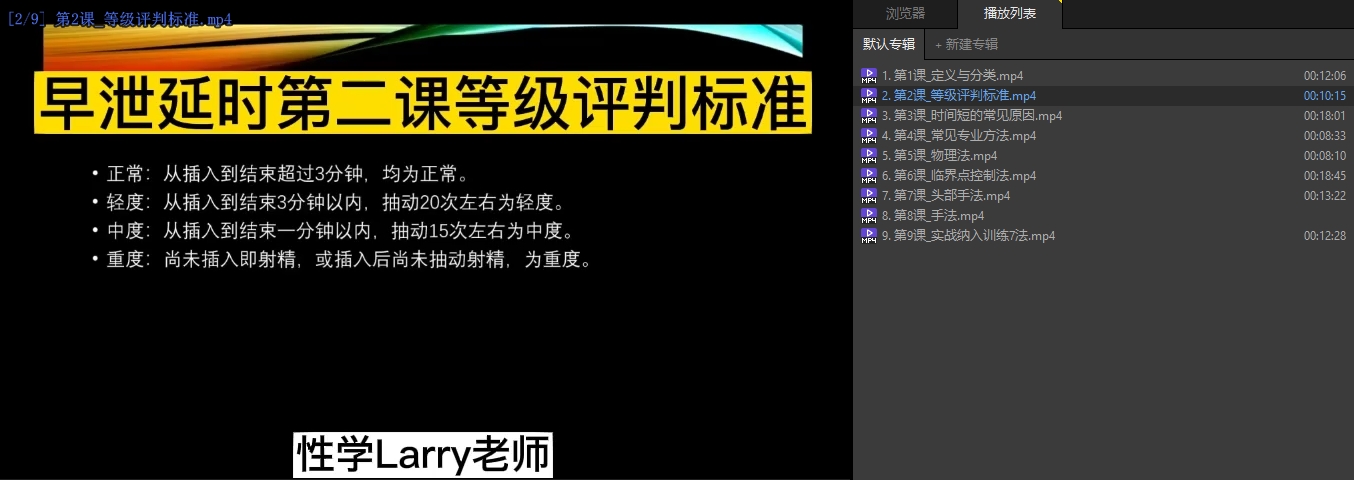Click file icon for 第6课 entry
The width and height of the screenshot is (1354, 480).
(868, 176)
